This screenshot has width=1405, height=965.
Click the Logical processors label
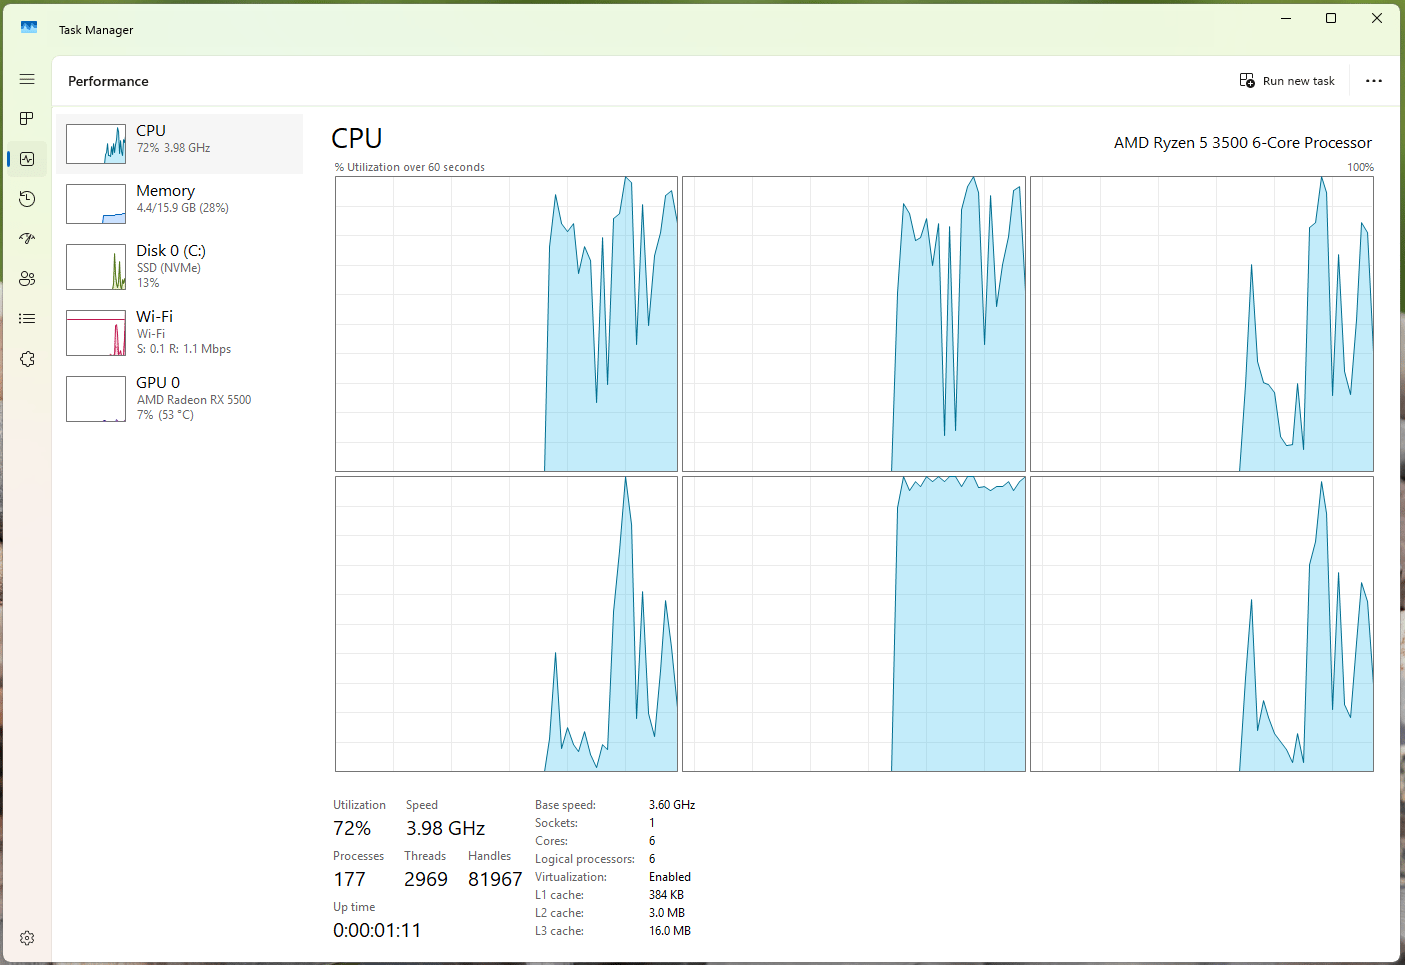[585, 859]
